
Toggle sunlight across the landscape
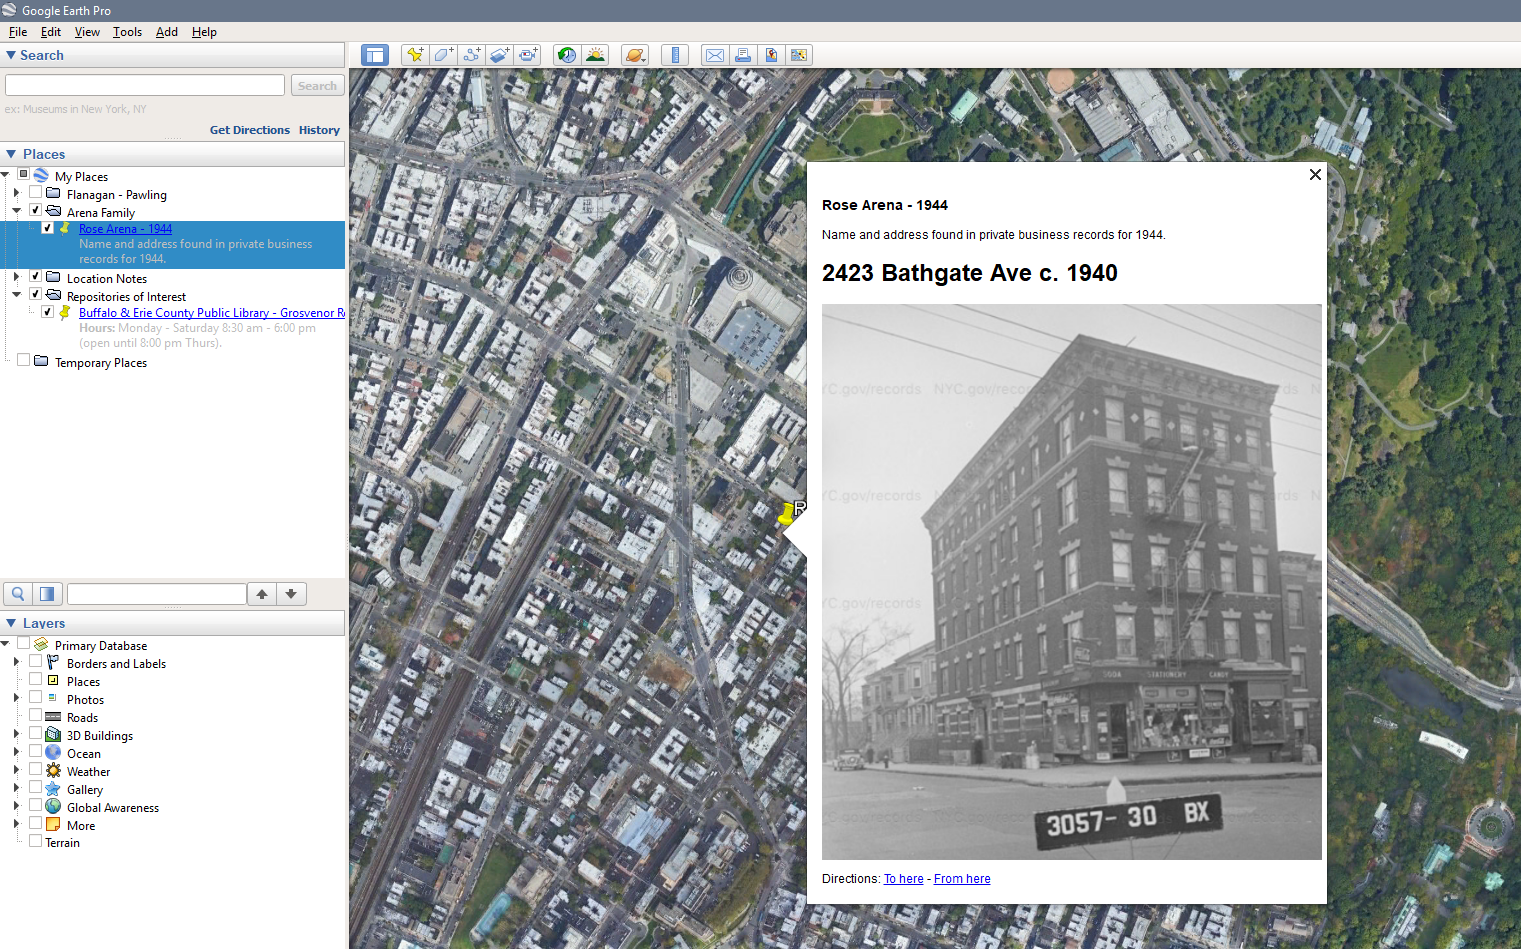[596, 55]
